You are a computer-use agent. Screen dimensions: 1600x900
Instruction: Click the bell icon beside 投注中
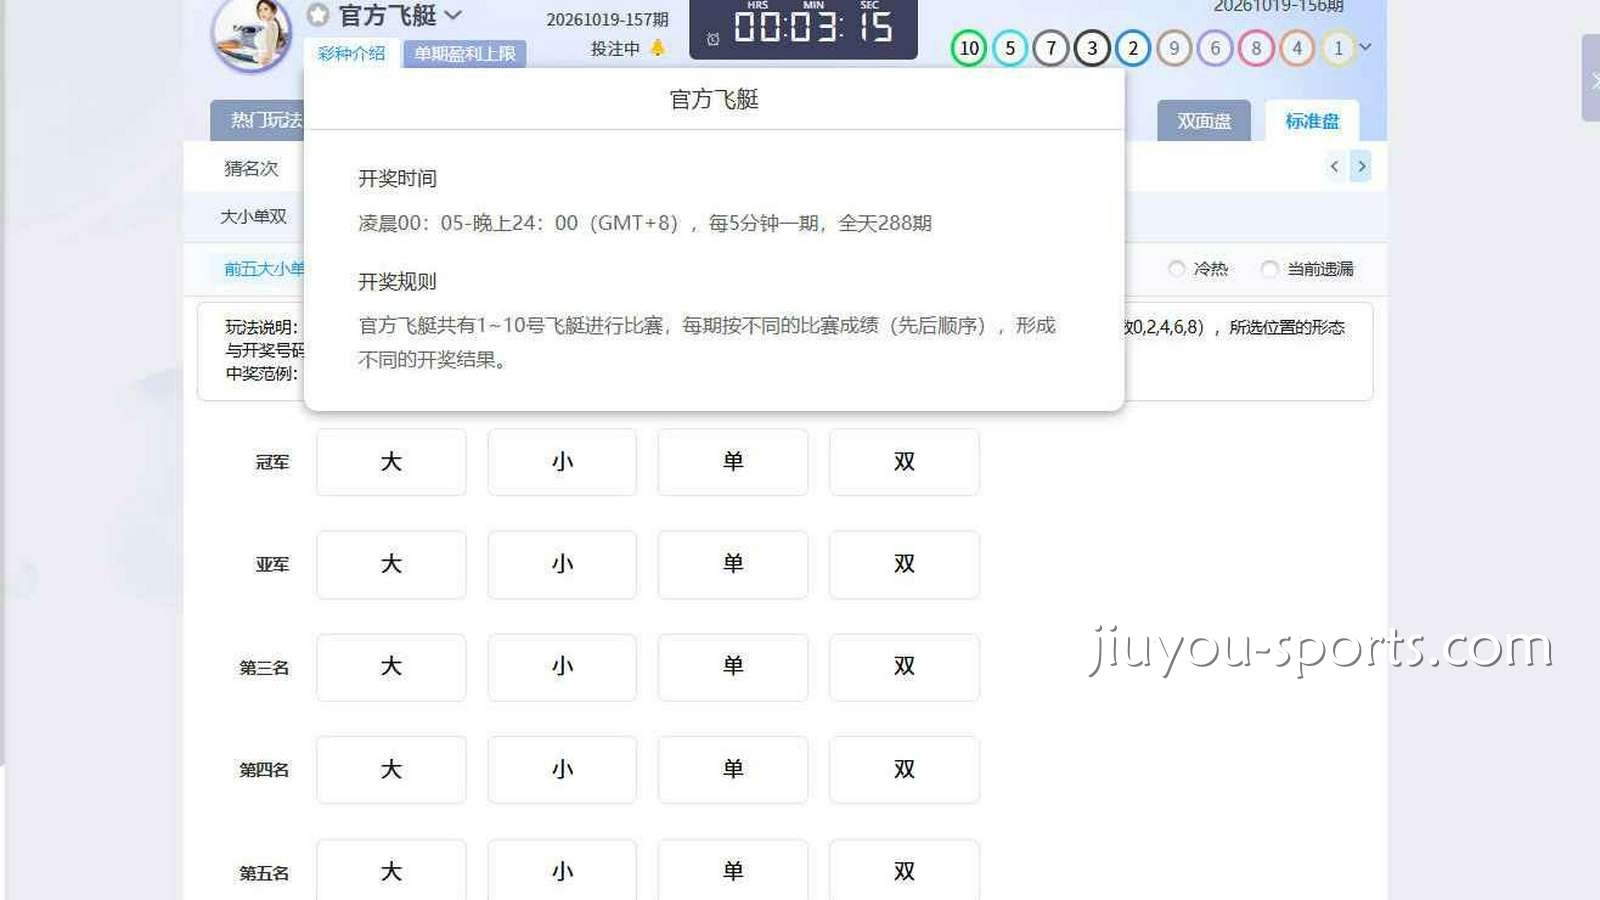pos(657,47)
